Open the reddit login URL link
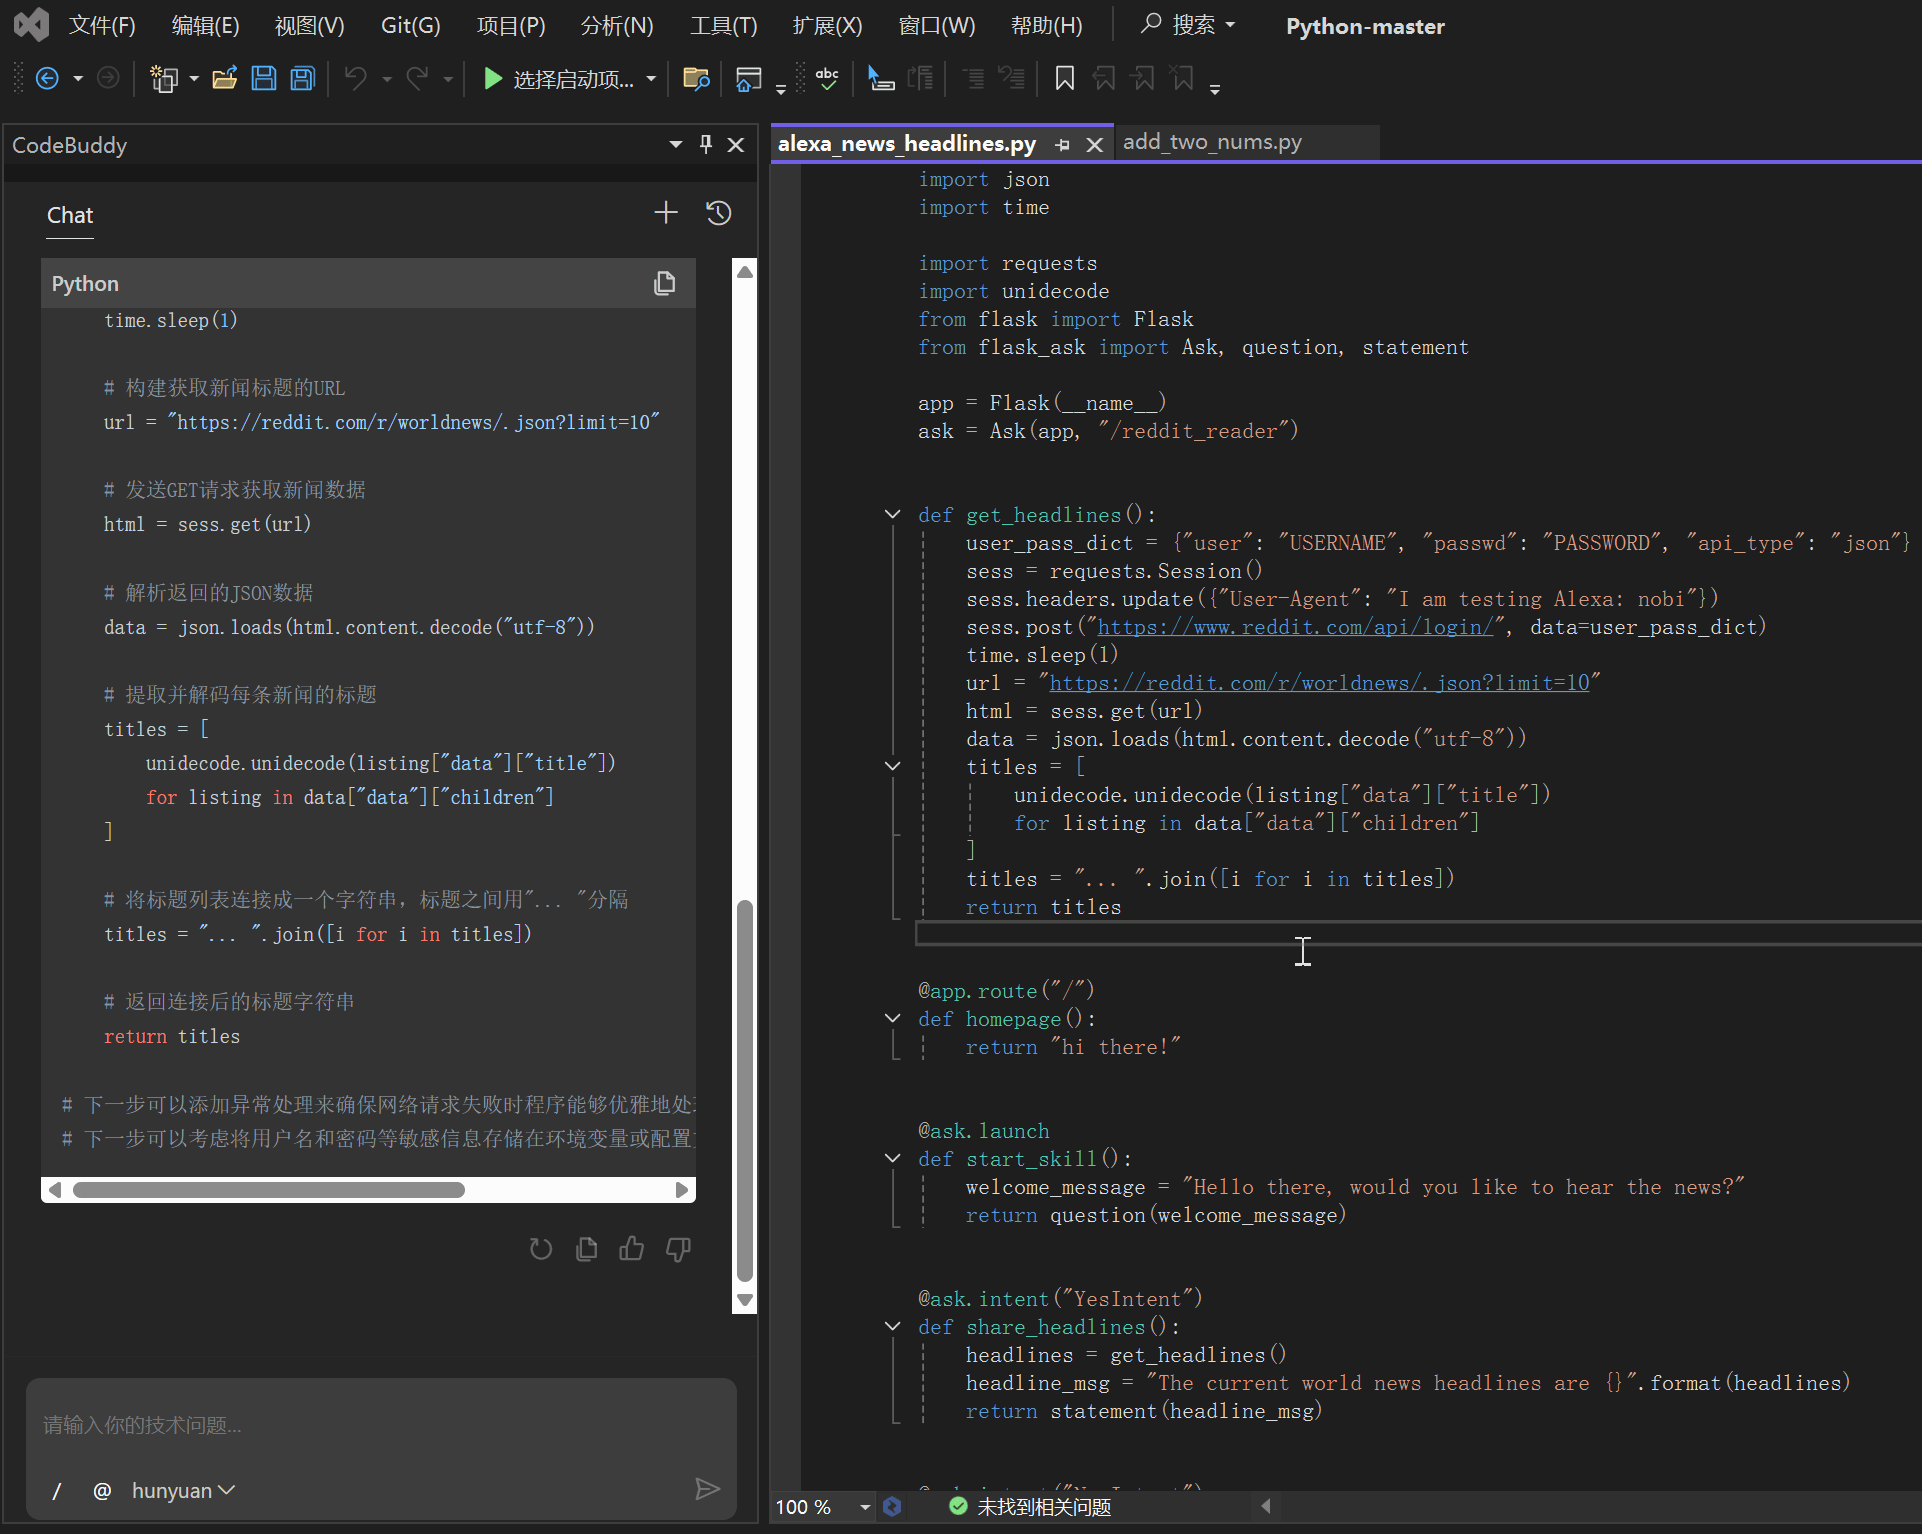This screenshot has height=1534, width=1922. point(1295,627)
